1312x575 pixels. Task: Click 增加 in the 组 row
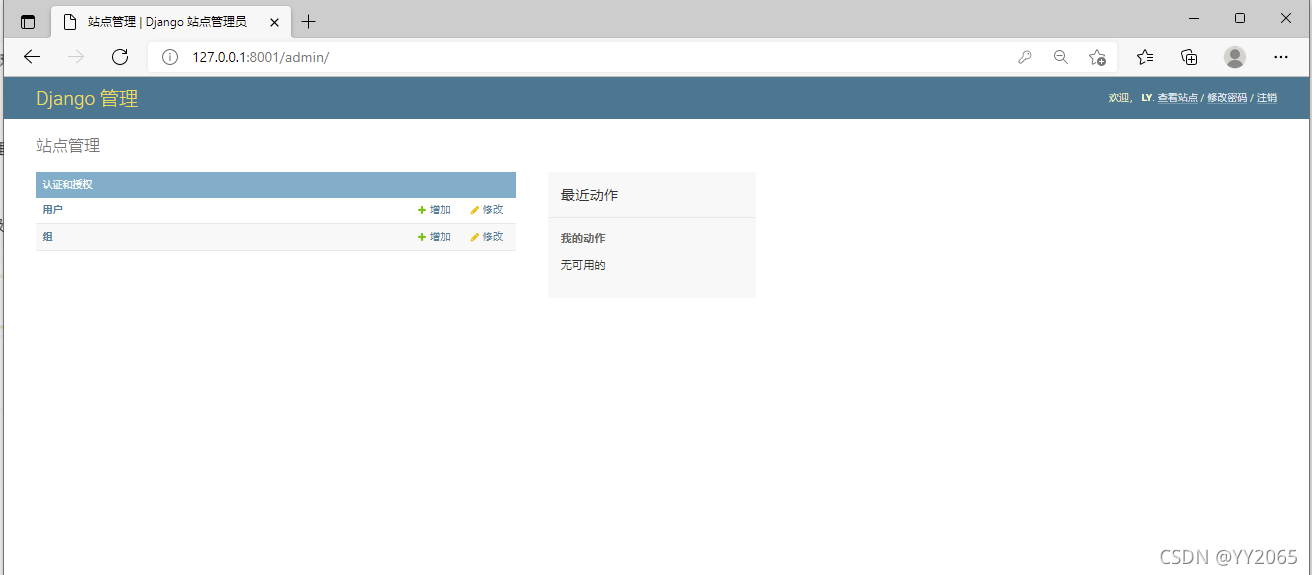(x=434, y=237)
